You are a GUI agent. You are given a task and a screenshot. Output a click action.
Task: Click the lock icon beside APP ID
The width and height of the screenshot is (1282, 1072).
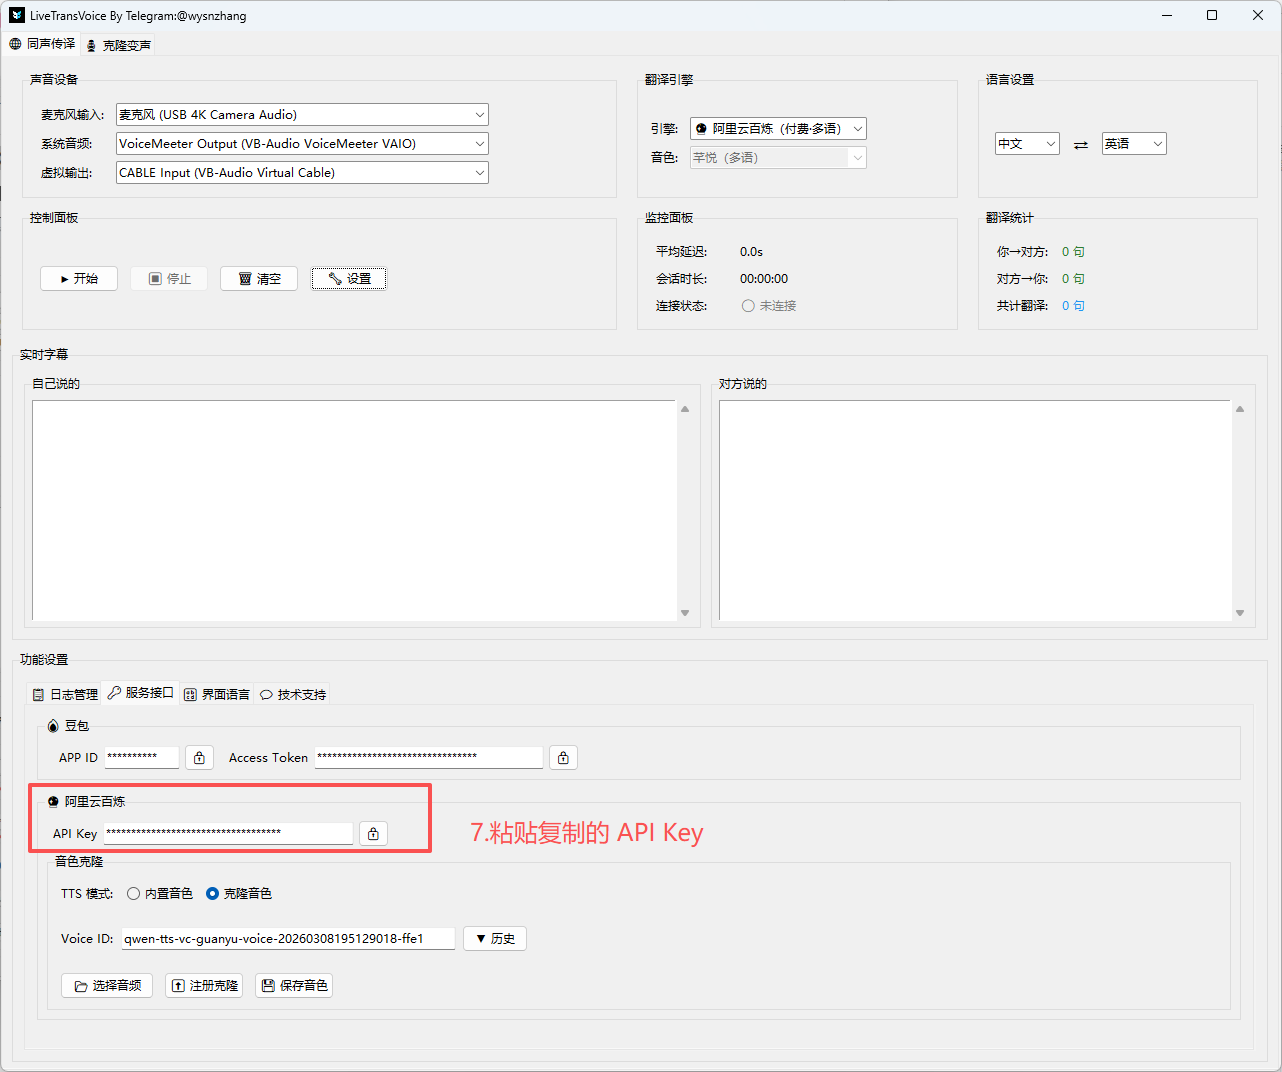click(199, 758)
